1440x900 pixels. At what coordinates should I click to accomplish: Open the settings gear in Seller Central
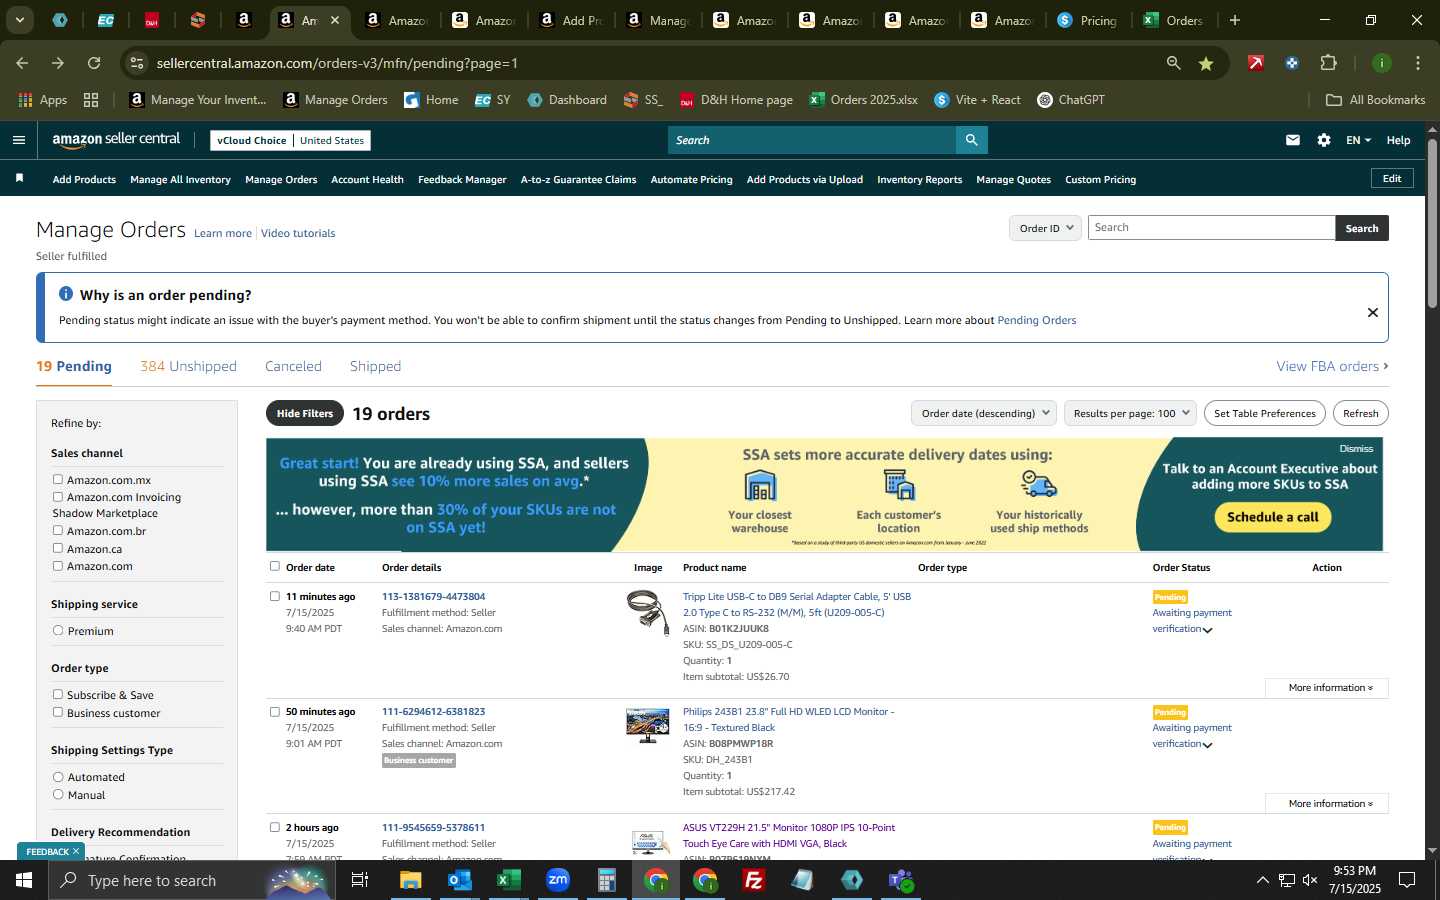click(x=1324, y=140)
